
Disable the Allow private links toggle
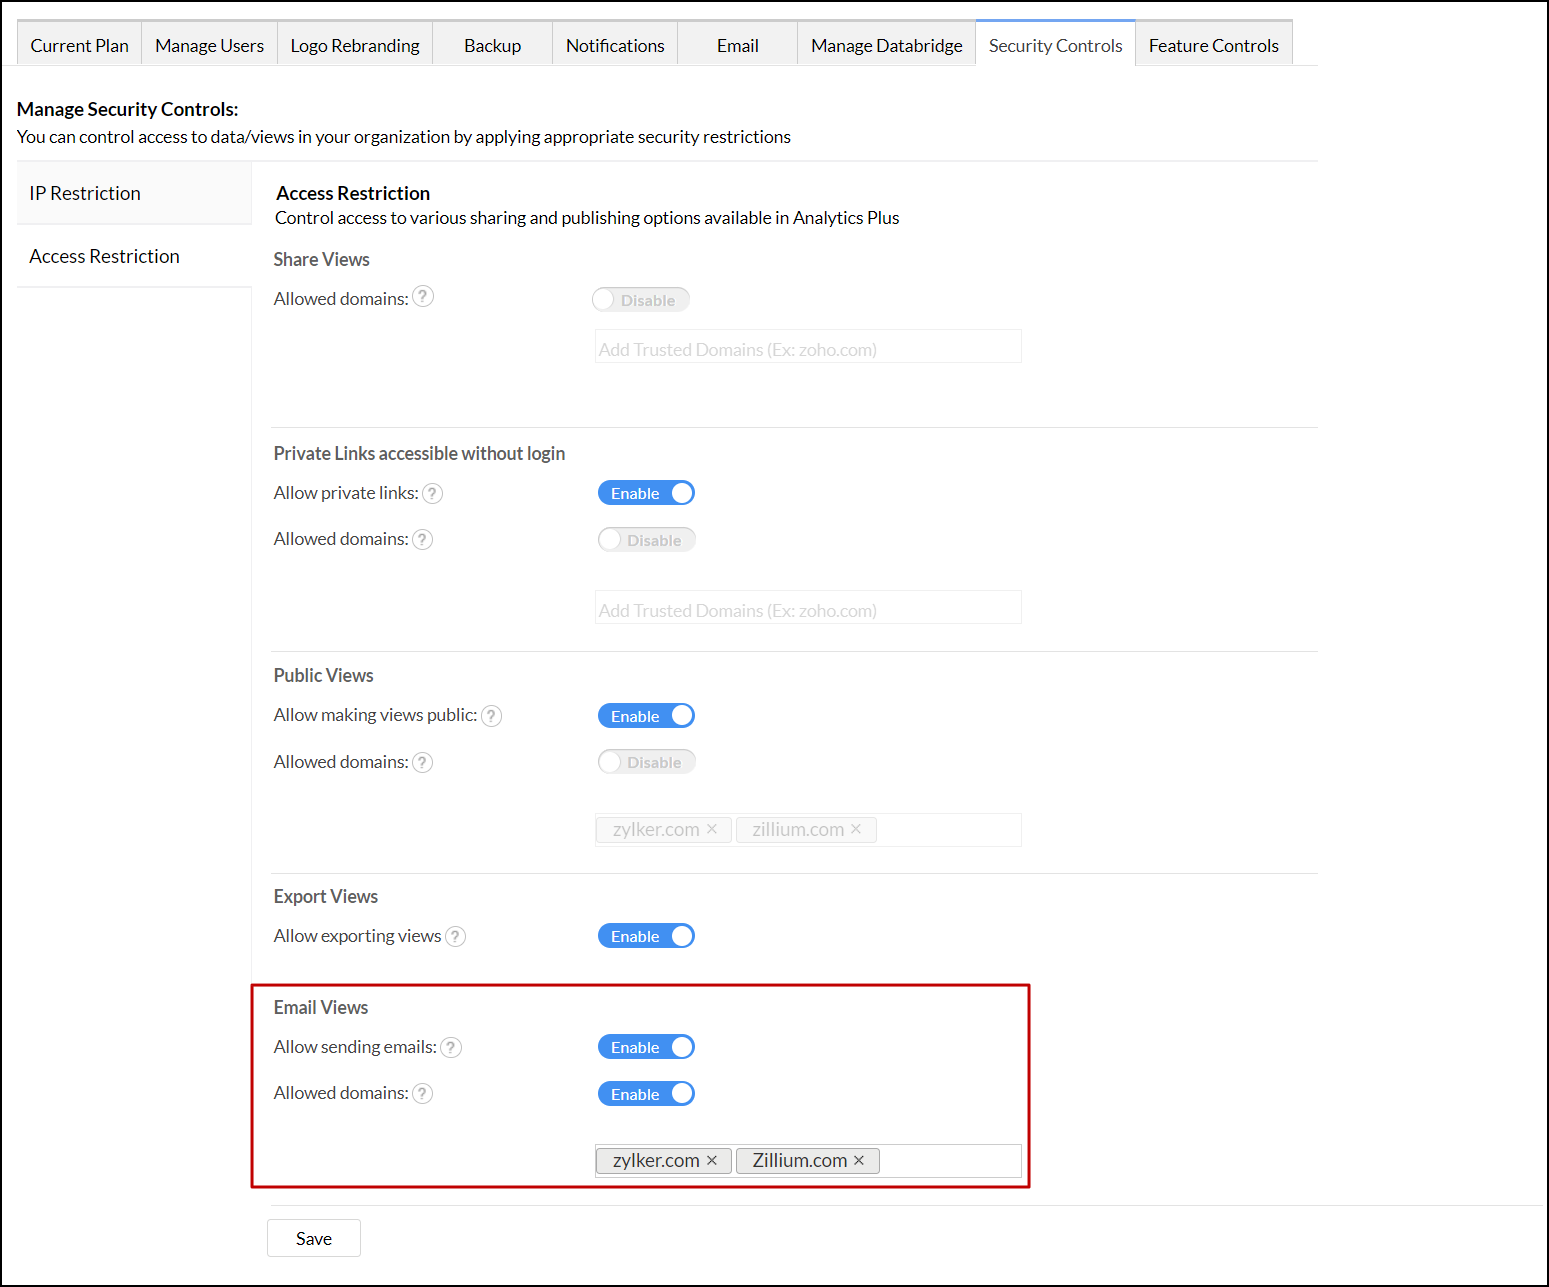pos(646,492)
